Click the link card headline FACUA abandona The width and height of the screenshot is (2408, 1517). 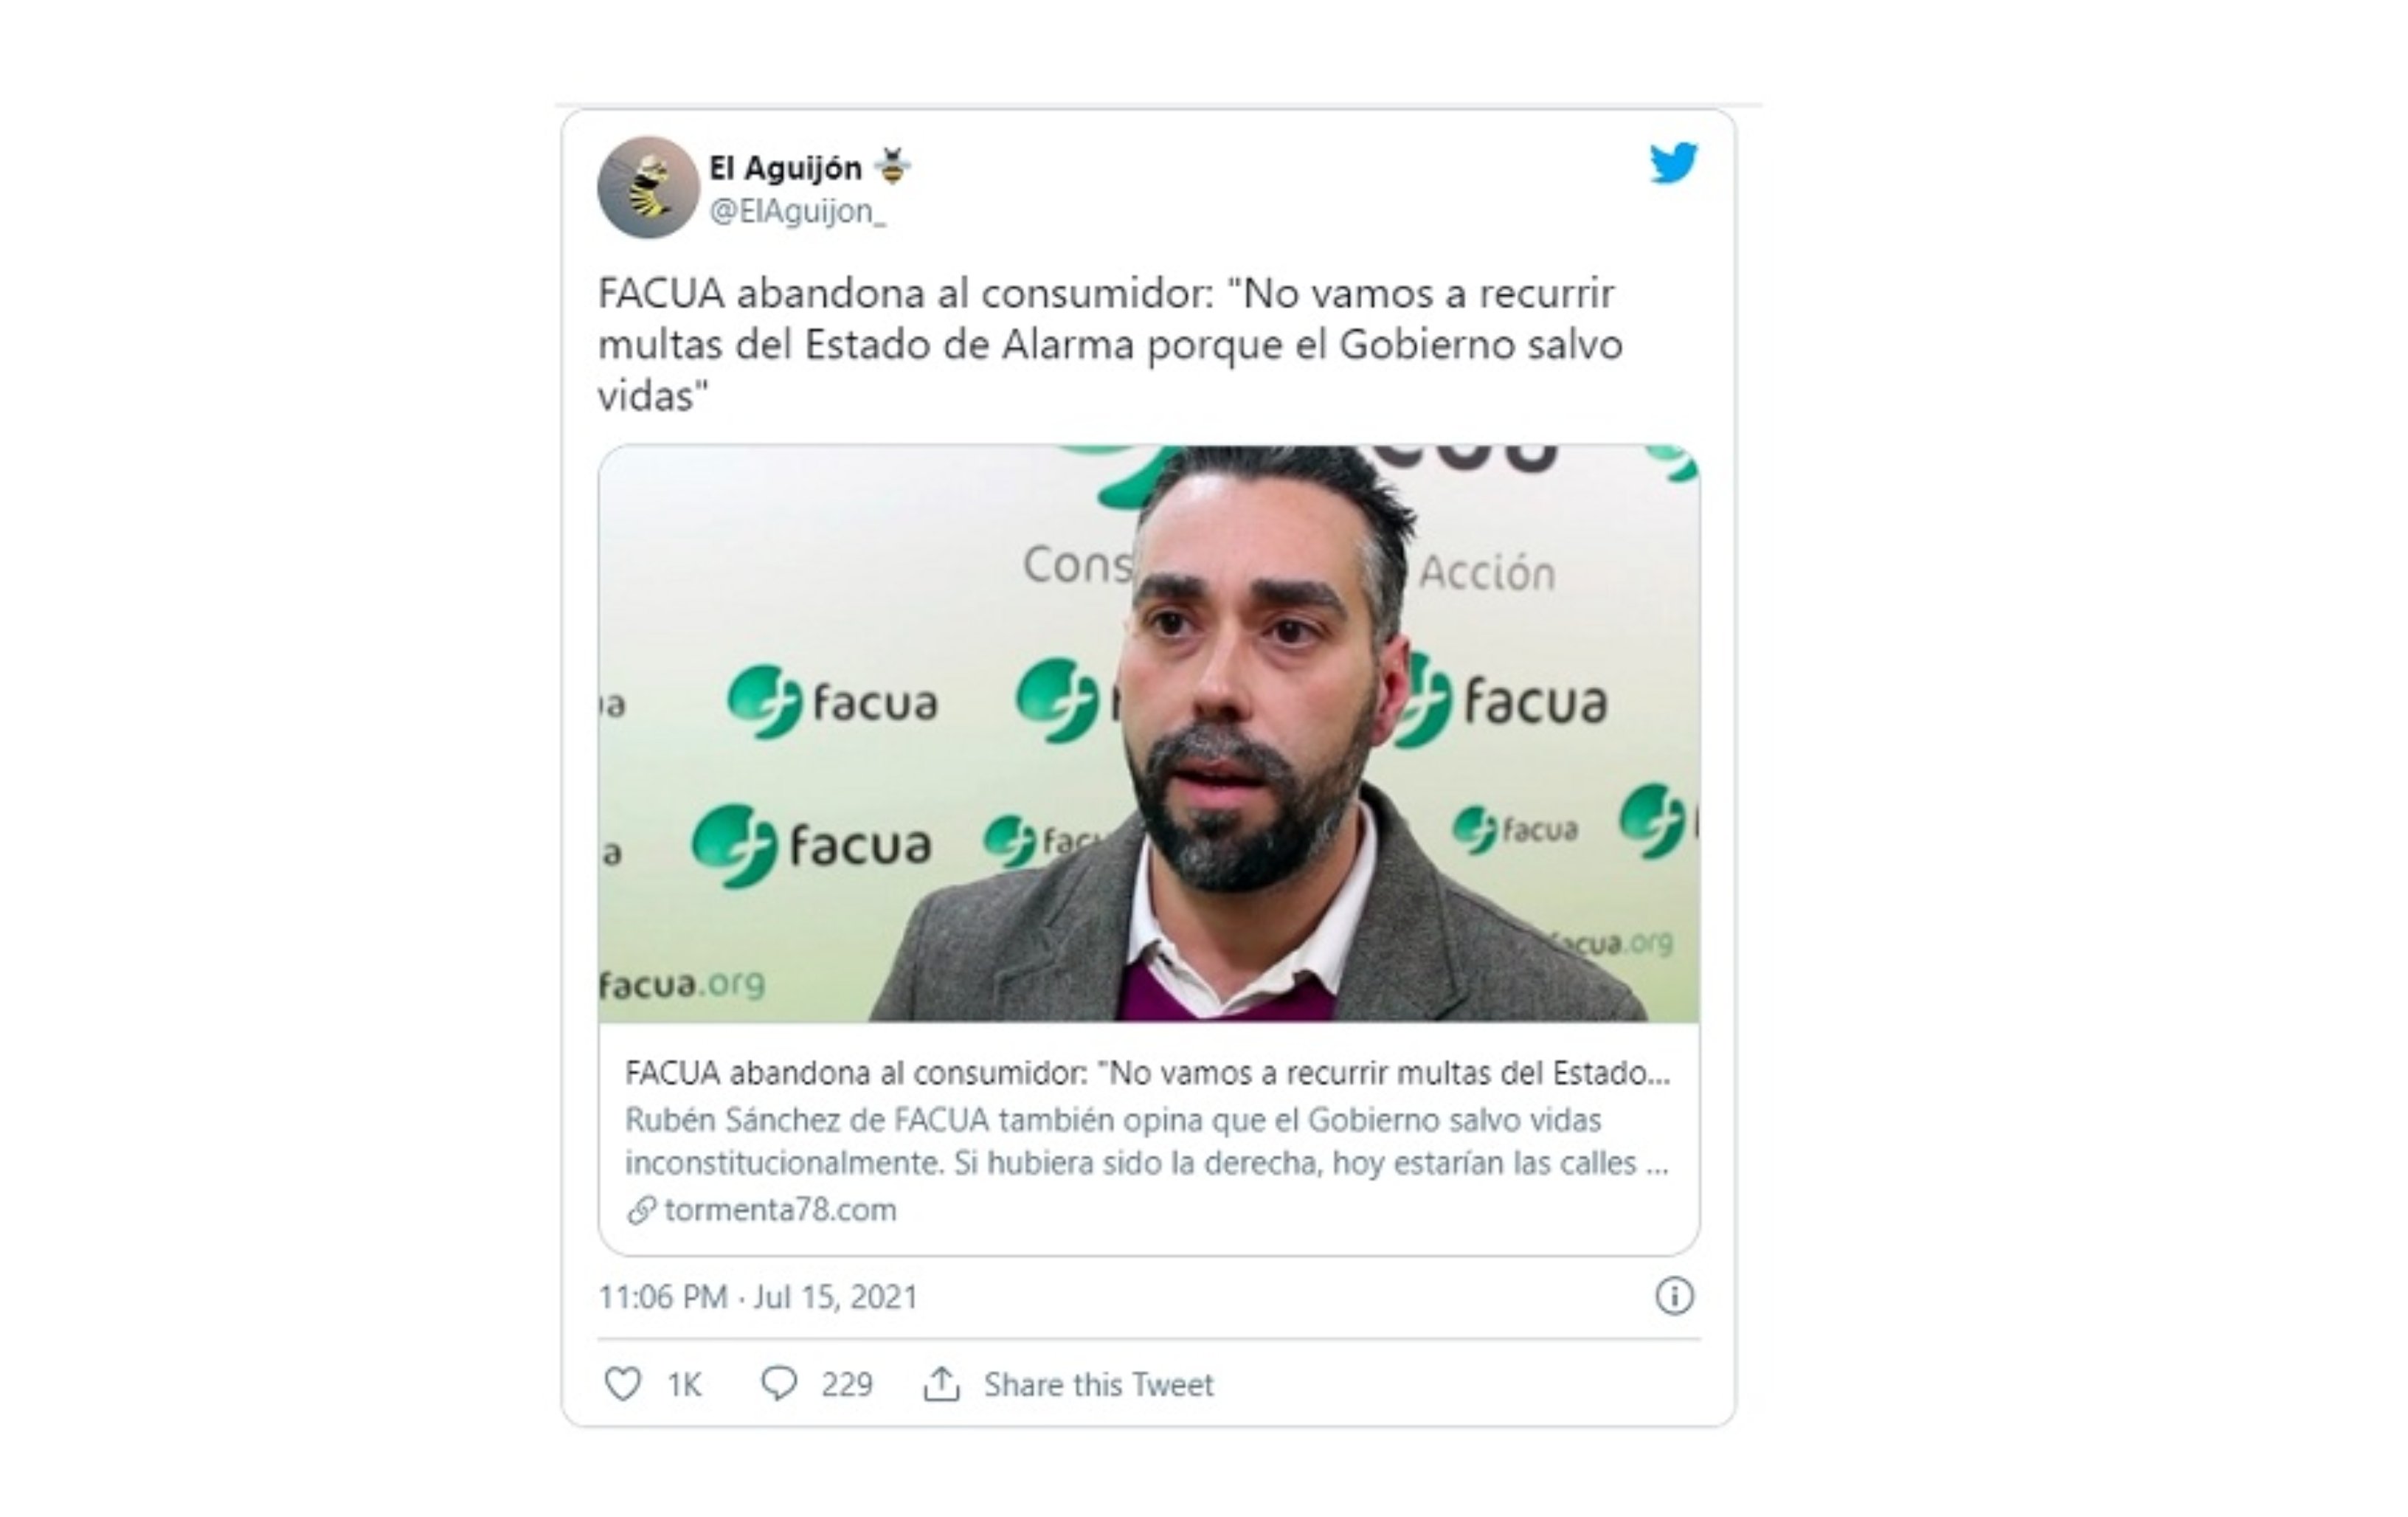click(x=1147, y=1073)
